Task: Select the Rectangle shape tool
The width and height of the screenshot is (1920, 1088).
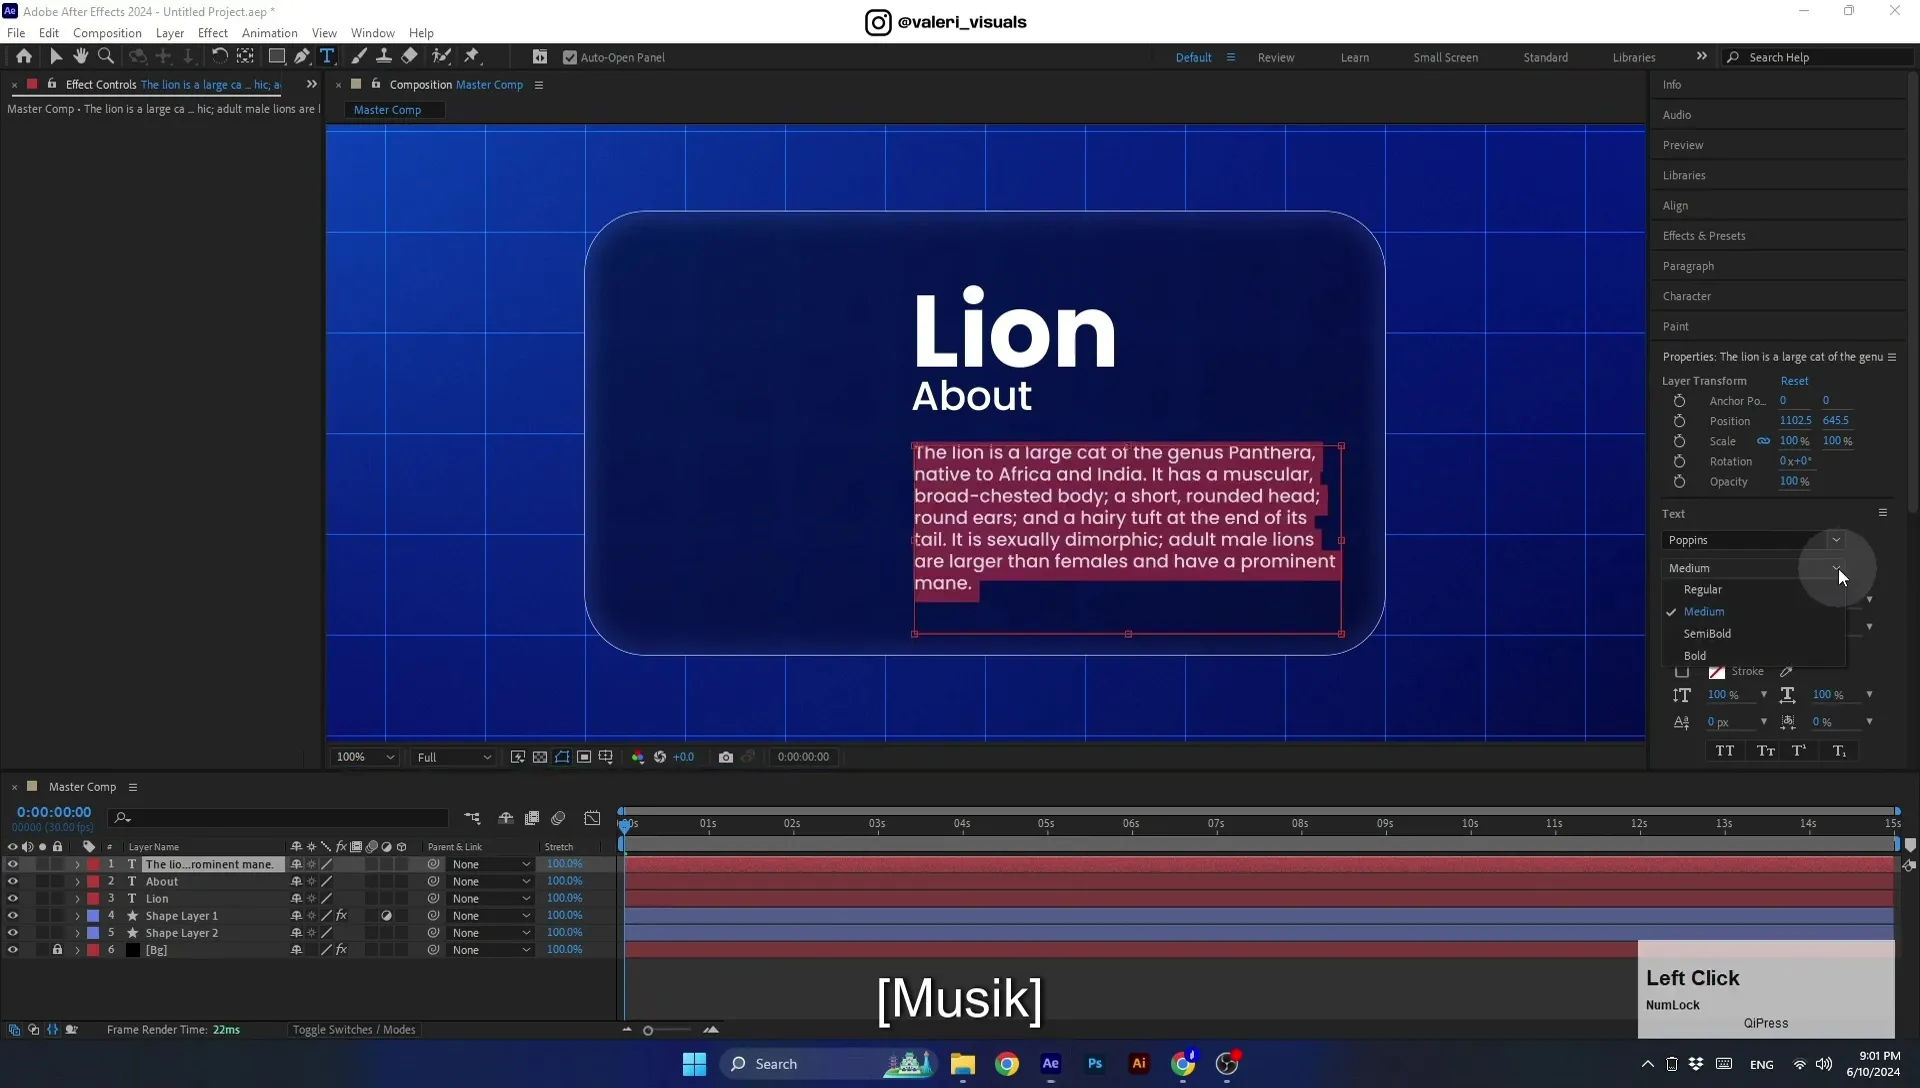Action: click(277, 57)
